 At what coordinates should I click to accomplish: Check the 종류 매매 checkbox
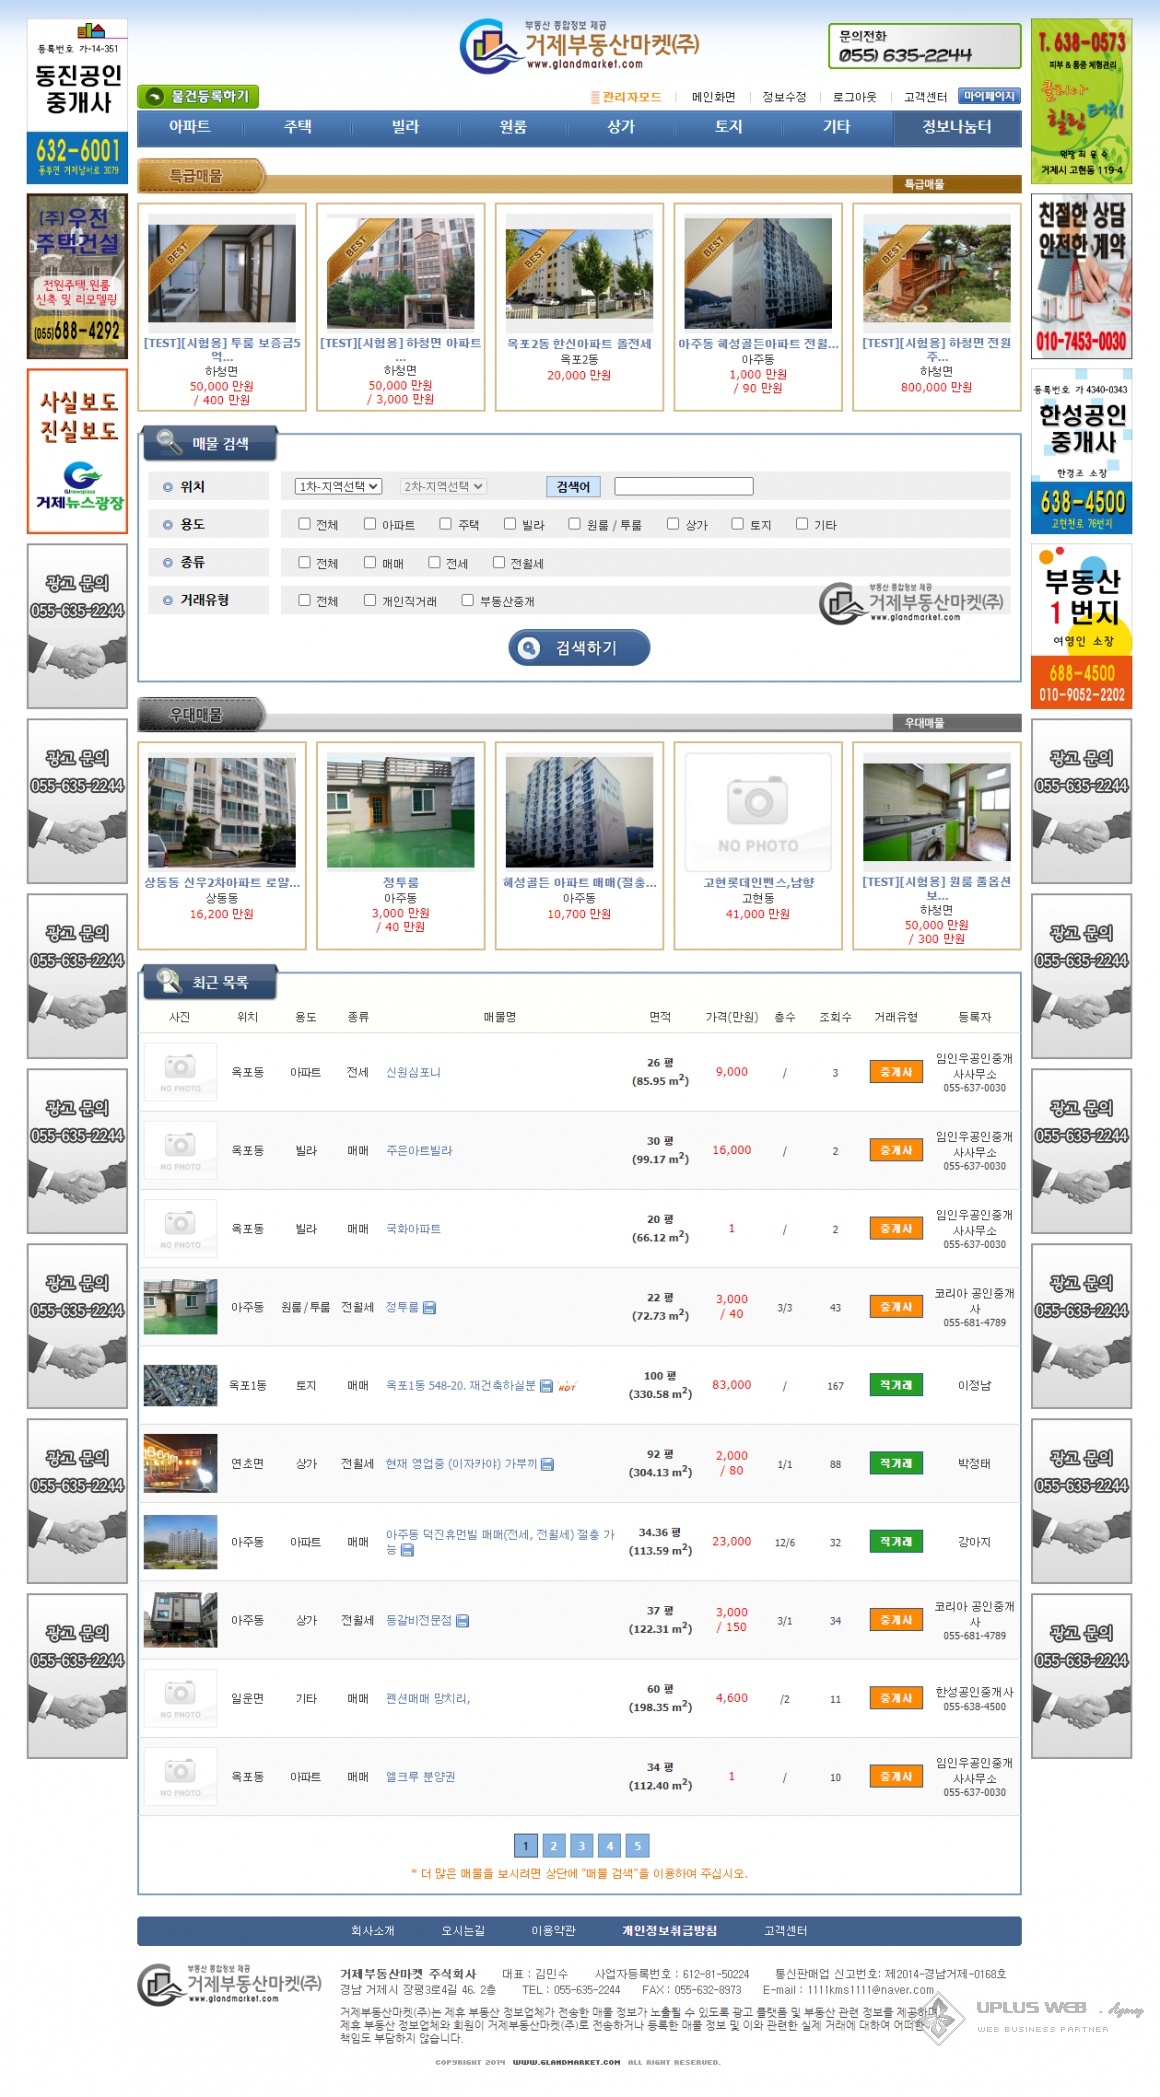pyautogui.click(x=370, y=562)
